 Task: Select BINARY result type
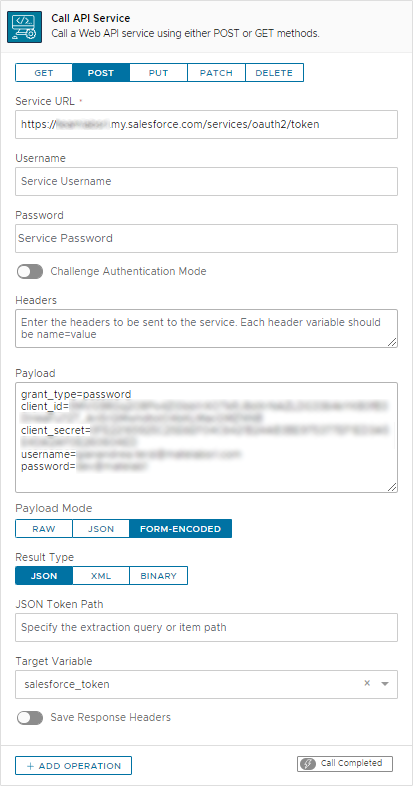pyautogui.click(x=158, y=576)
